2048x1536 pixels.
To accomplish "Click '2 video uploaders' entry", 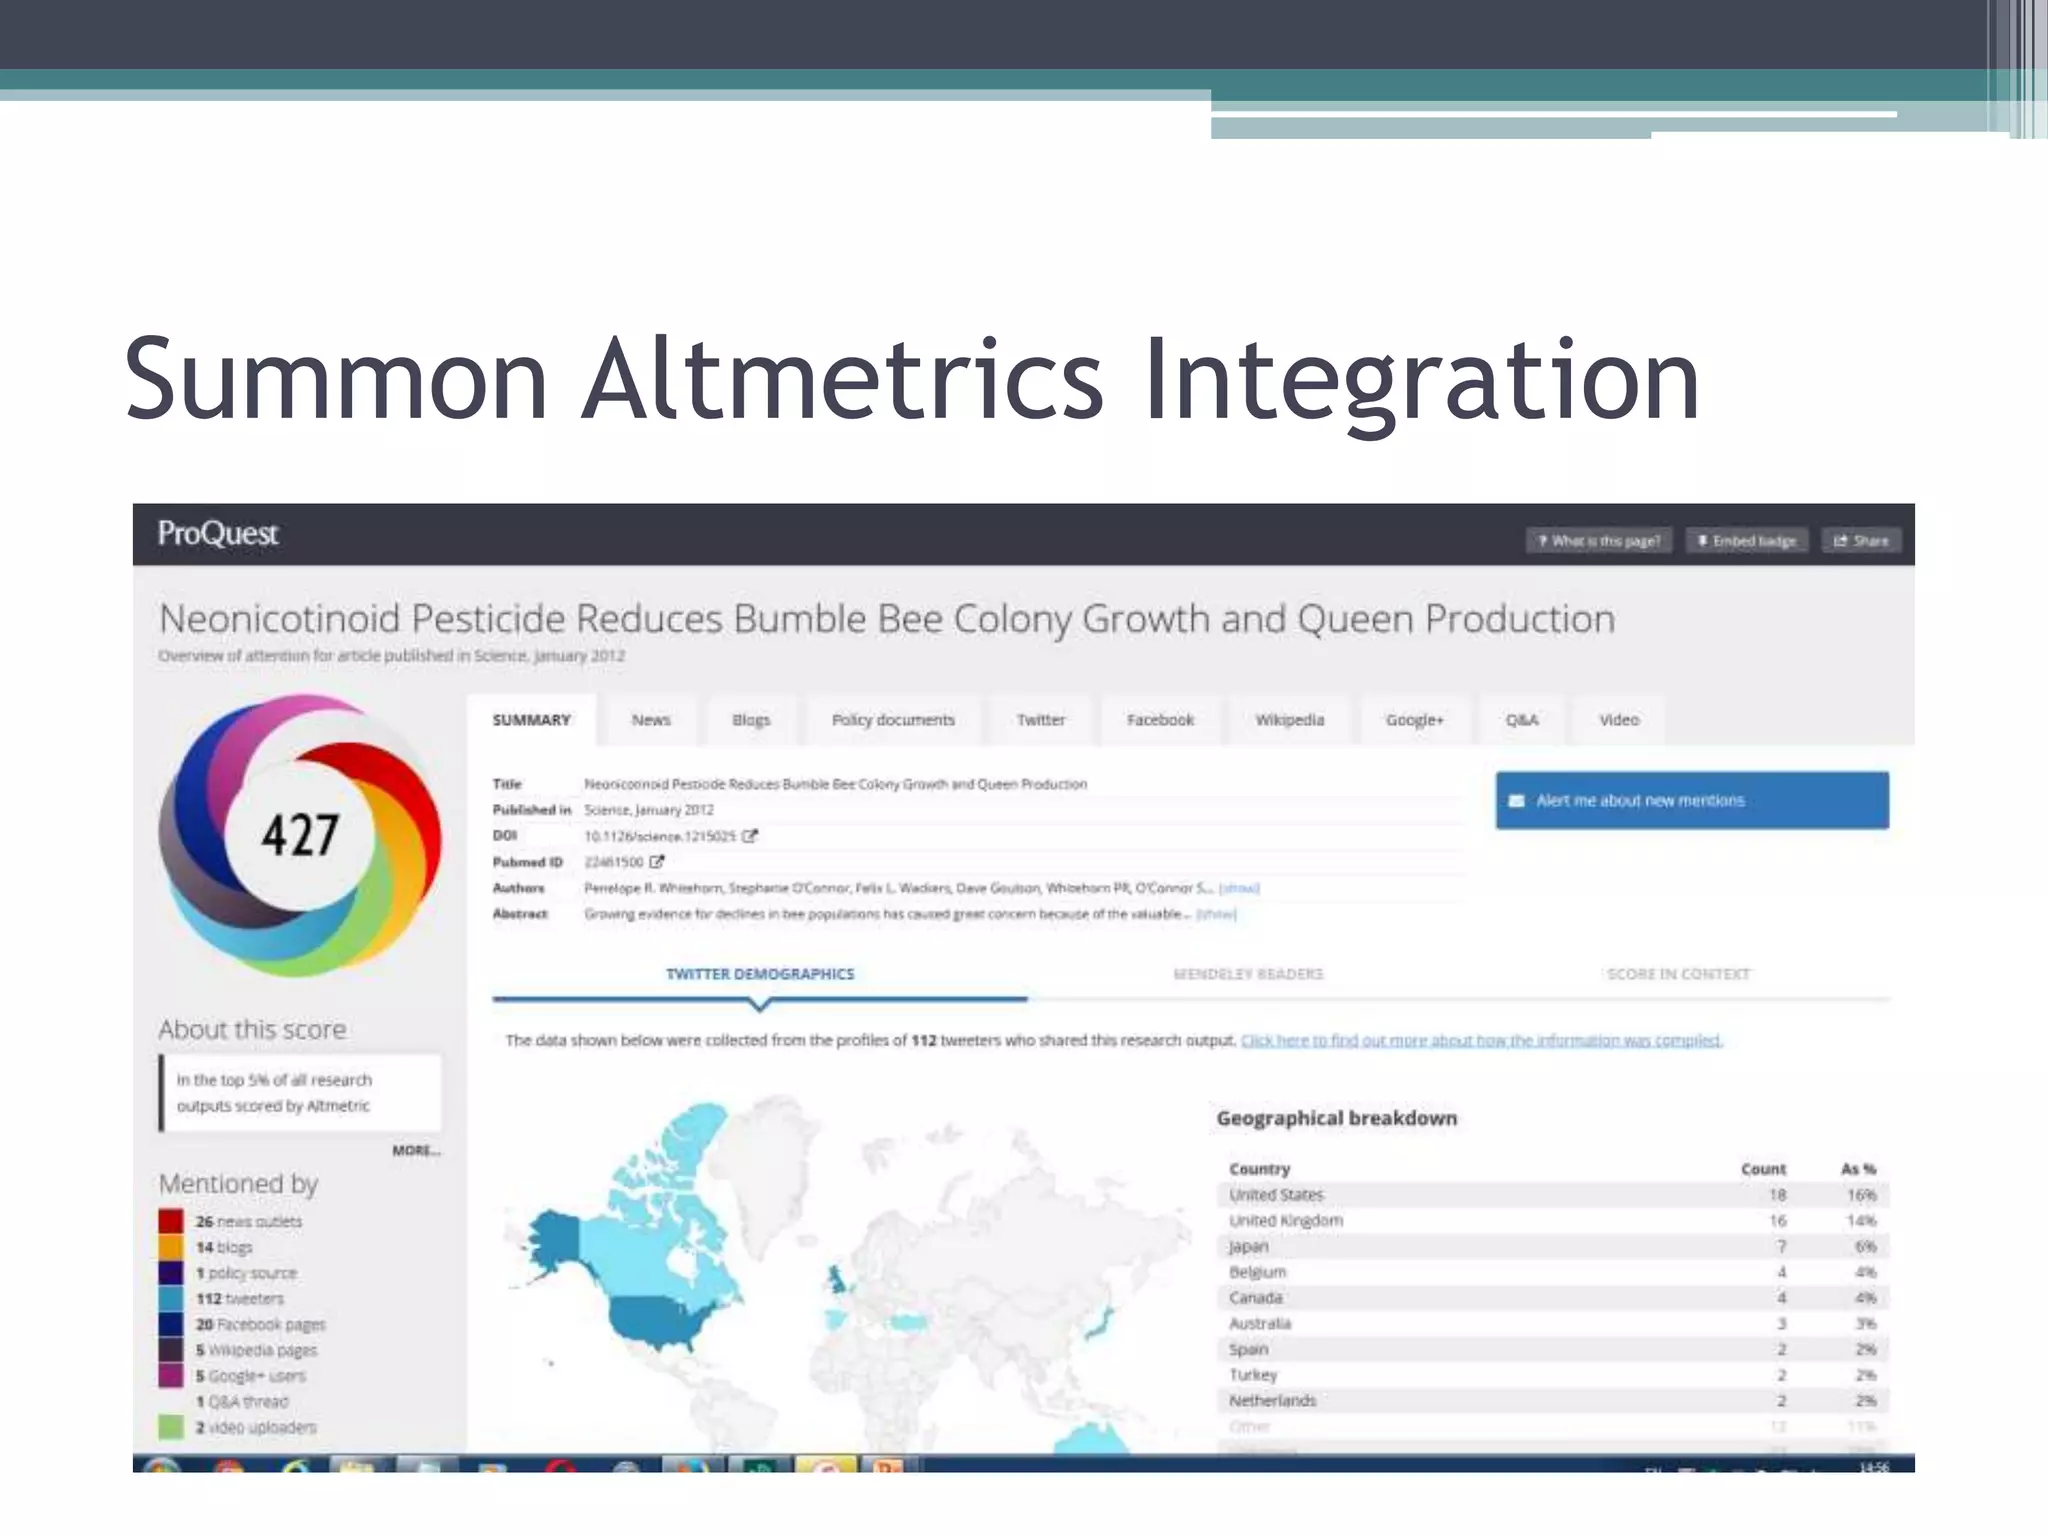I will click(x=256, y=1428).
